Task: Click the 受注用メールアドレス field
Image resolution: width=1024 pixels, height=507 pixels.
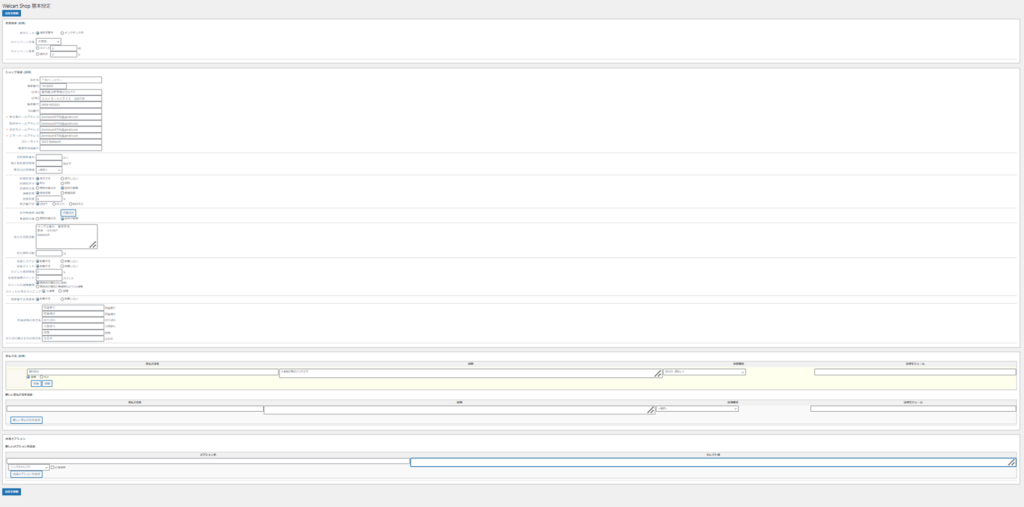Action: point(69,116)
